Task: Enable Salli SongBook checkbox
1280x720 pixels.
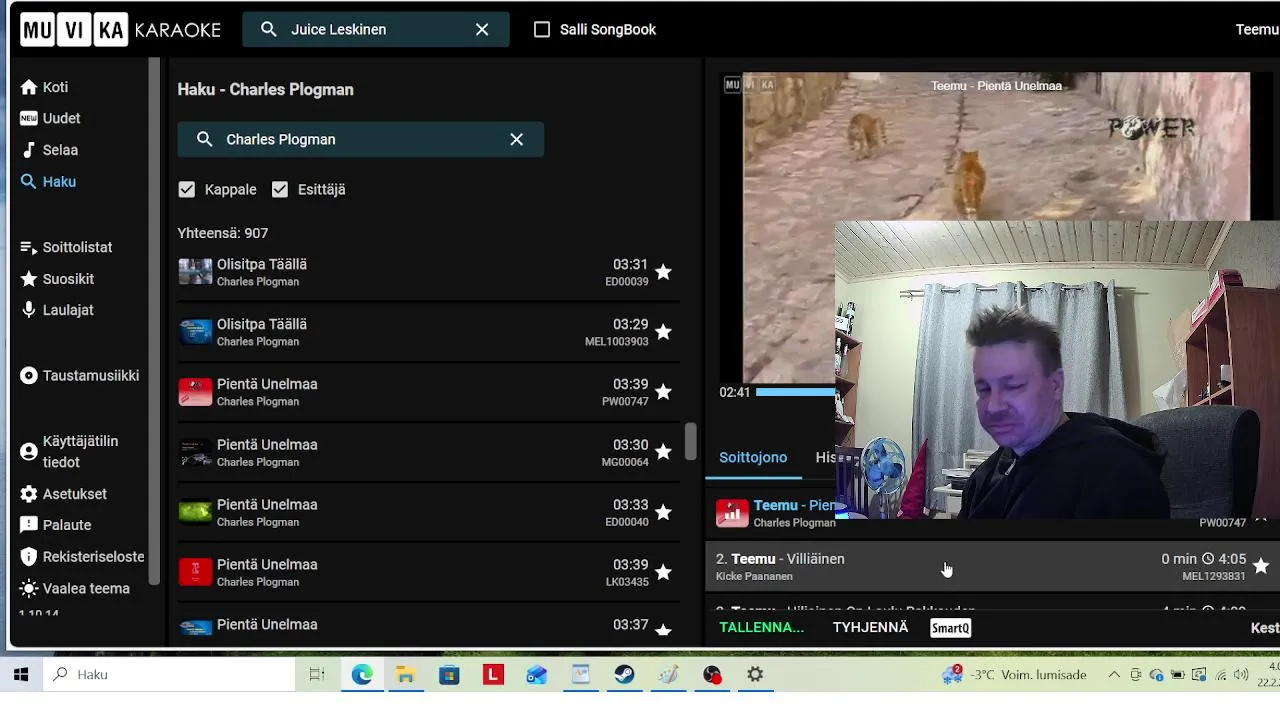Action: point(542,30)
